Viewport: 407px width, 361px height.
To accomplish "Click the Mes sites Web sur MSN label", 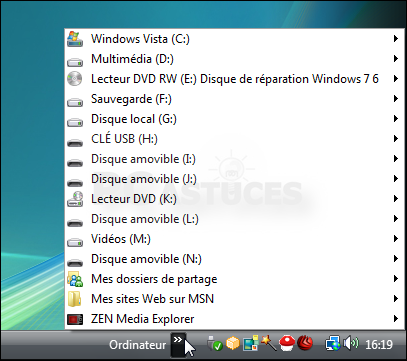I will point(152,299).
